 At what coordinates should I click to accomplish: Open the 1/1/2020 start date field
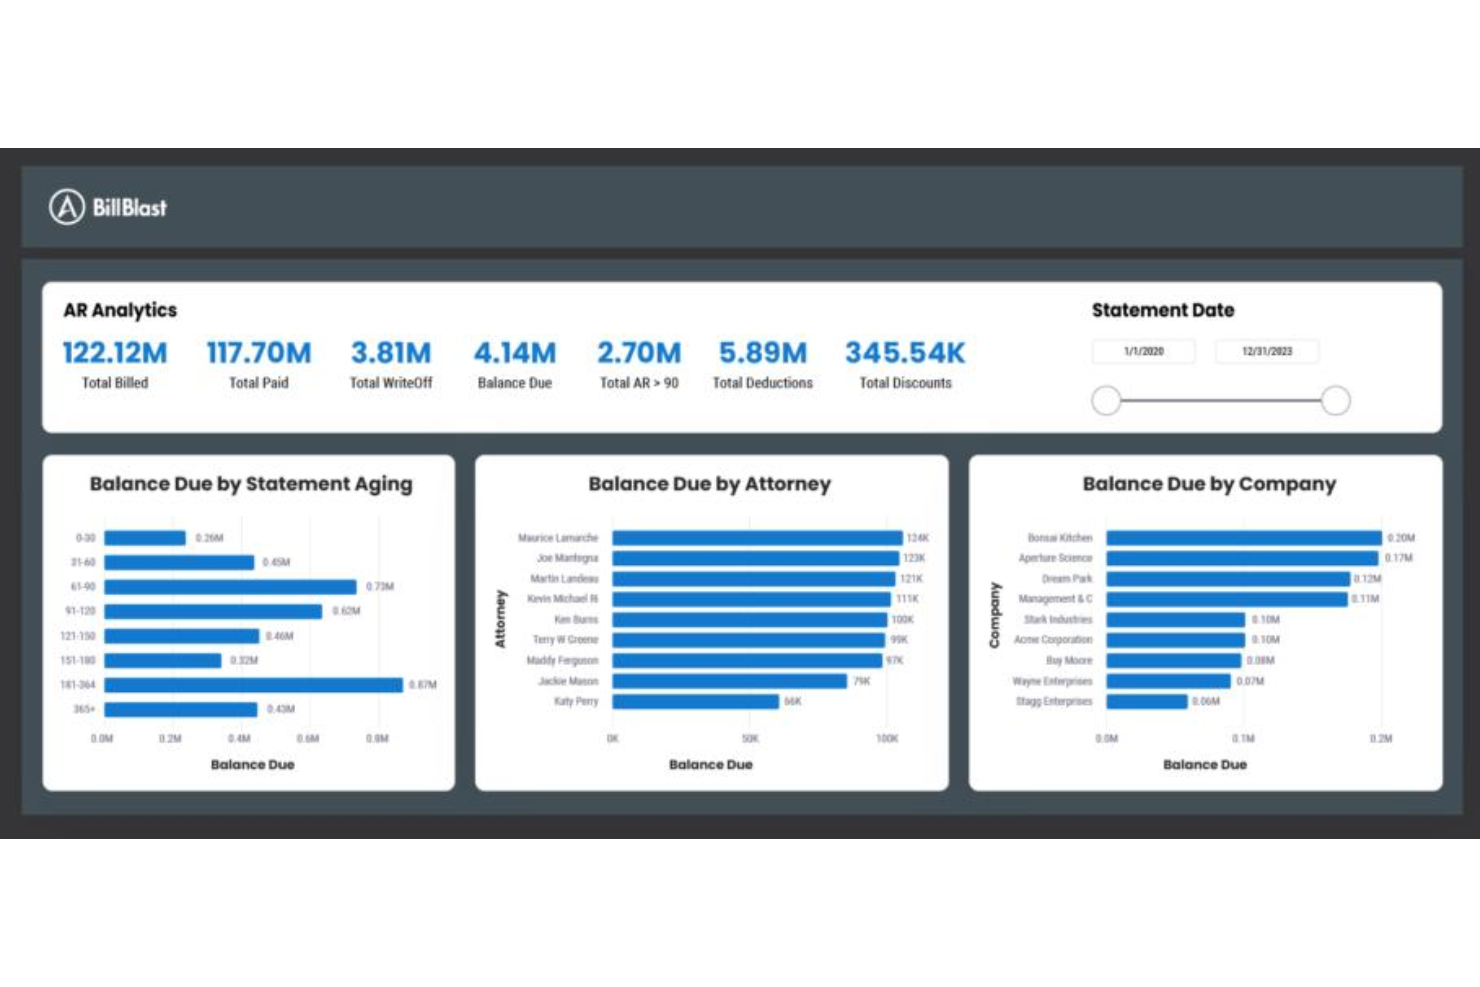tap(1143, 351)
